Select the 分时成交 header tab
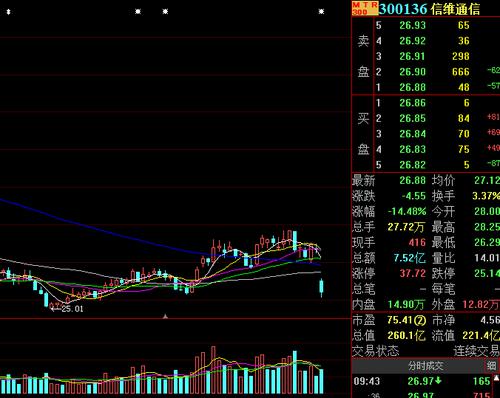This screenshot has width=500, height=398. pyautogui.click(x=426, y=366)
